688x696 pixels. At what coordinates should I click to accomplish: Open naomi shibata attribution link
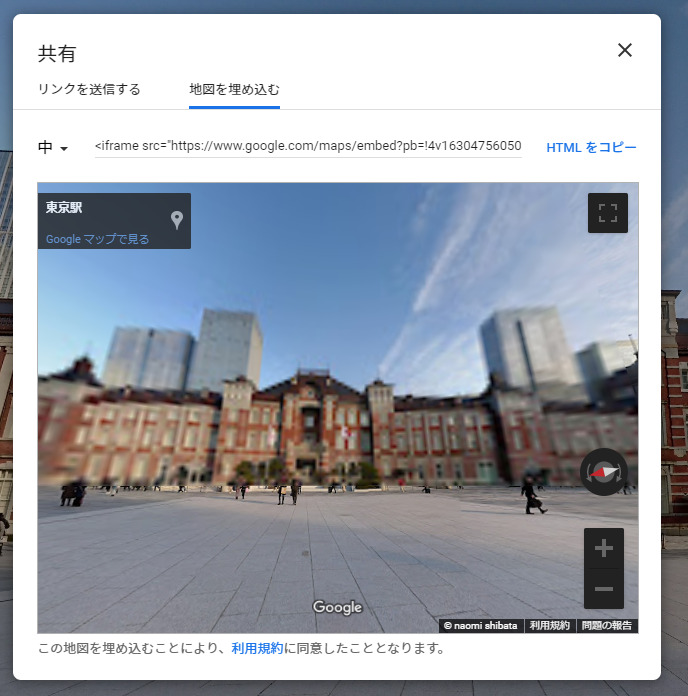[x=481, y=625]
